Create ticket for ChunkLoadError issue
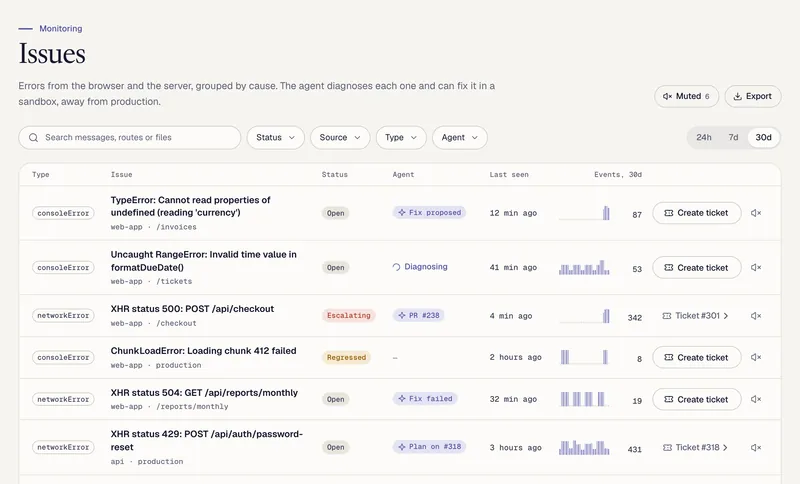This screenshot has height=484, width=800. [696, 358]
